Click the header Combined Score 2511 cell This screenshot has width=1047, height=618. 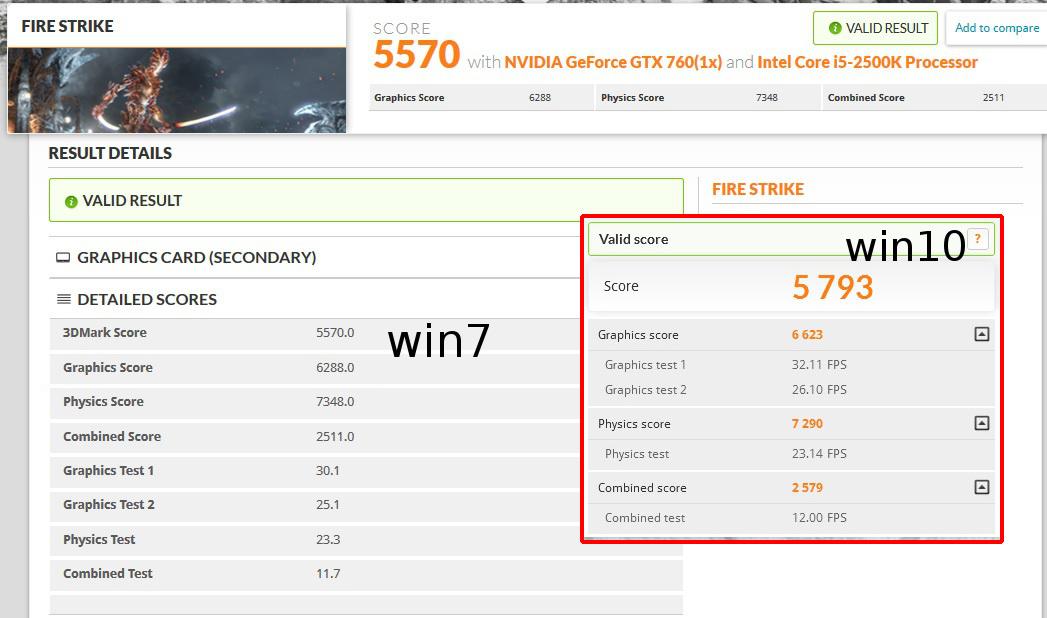click(x=933, y=97)
